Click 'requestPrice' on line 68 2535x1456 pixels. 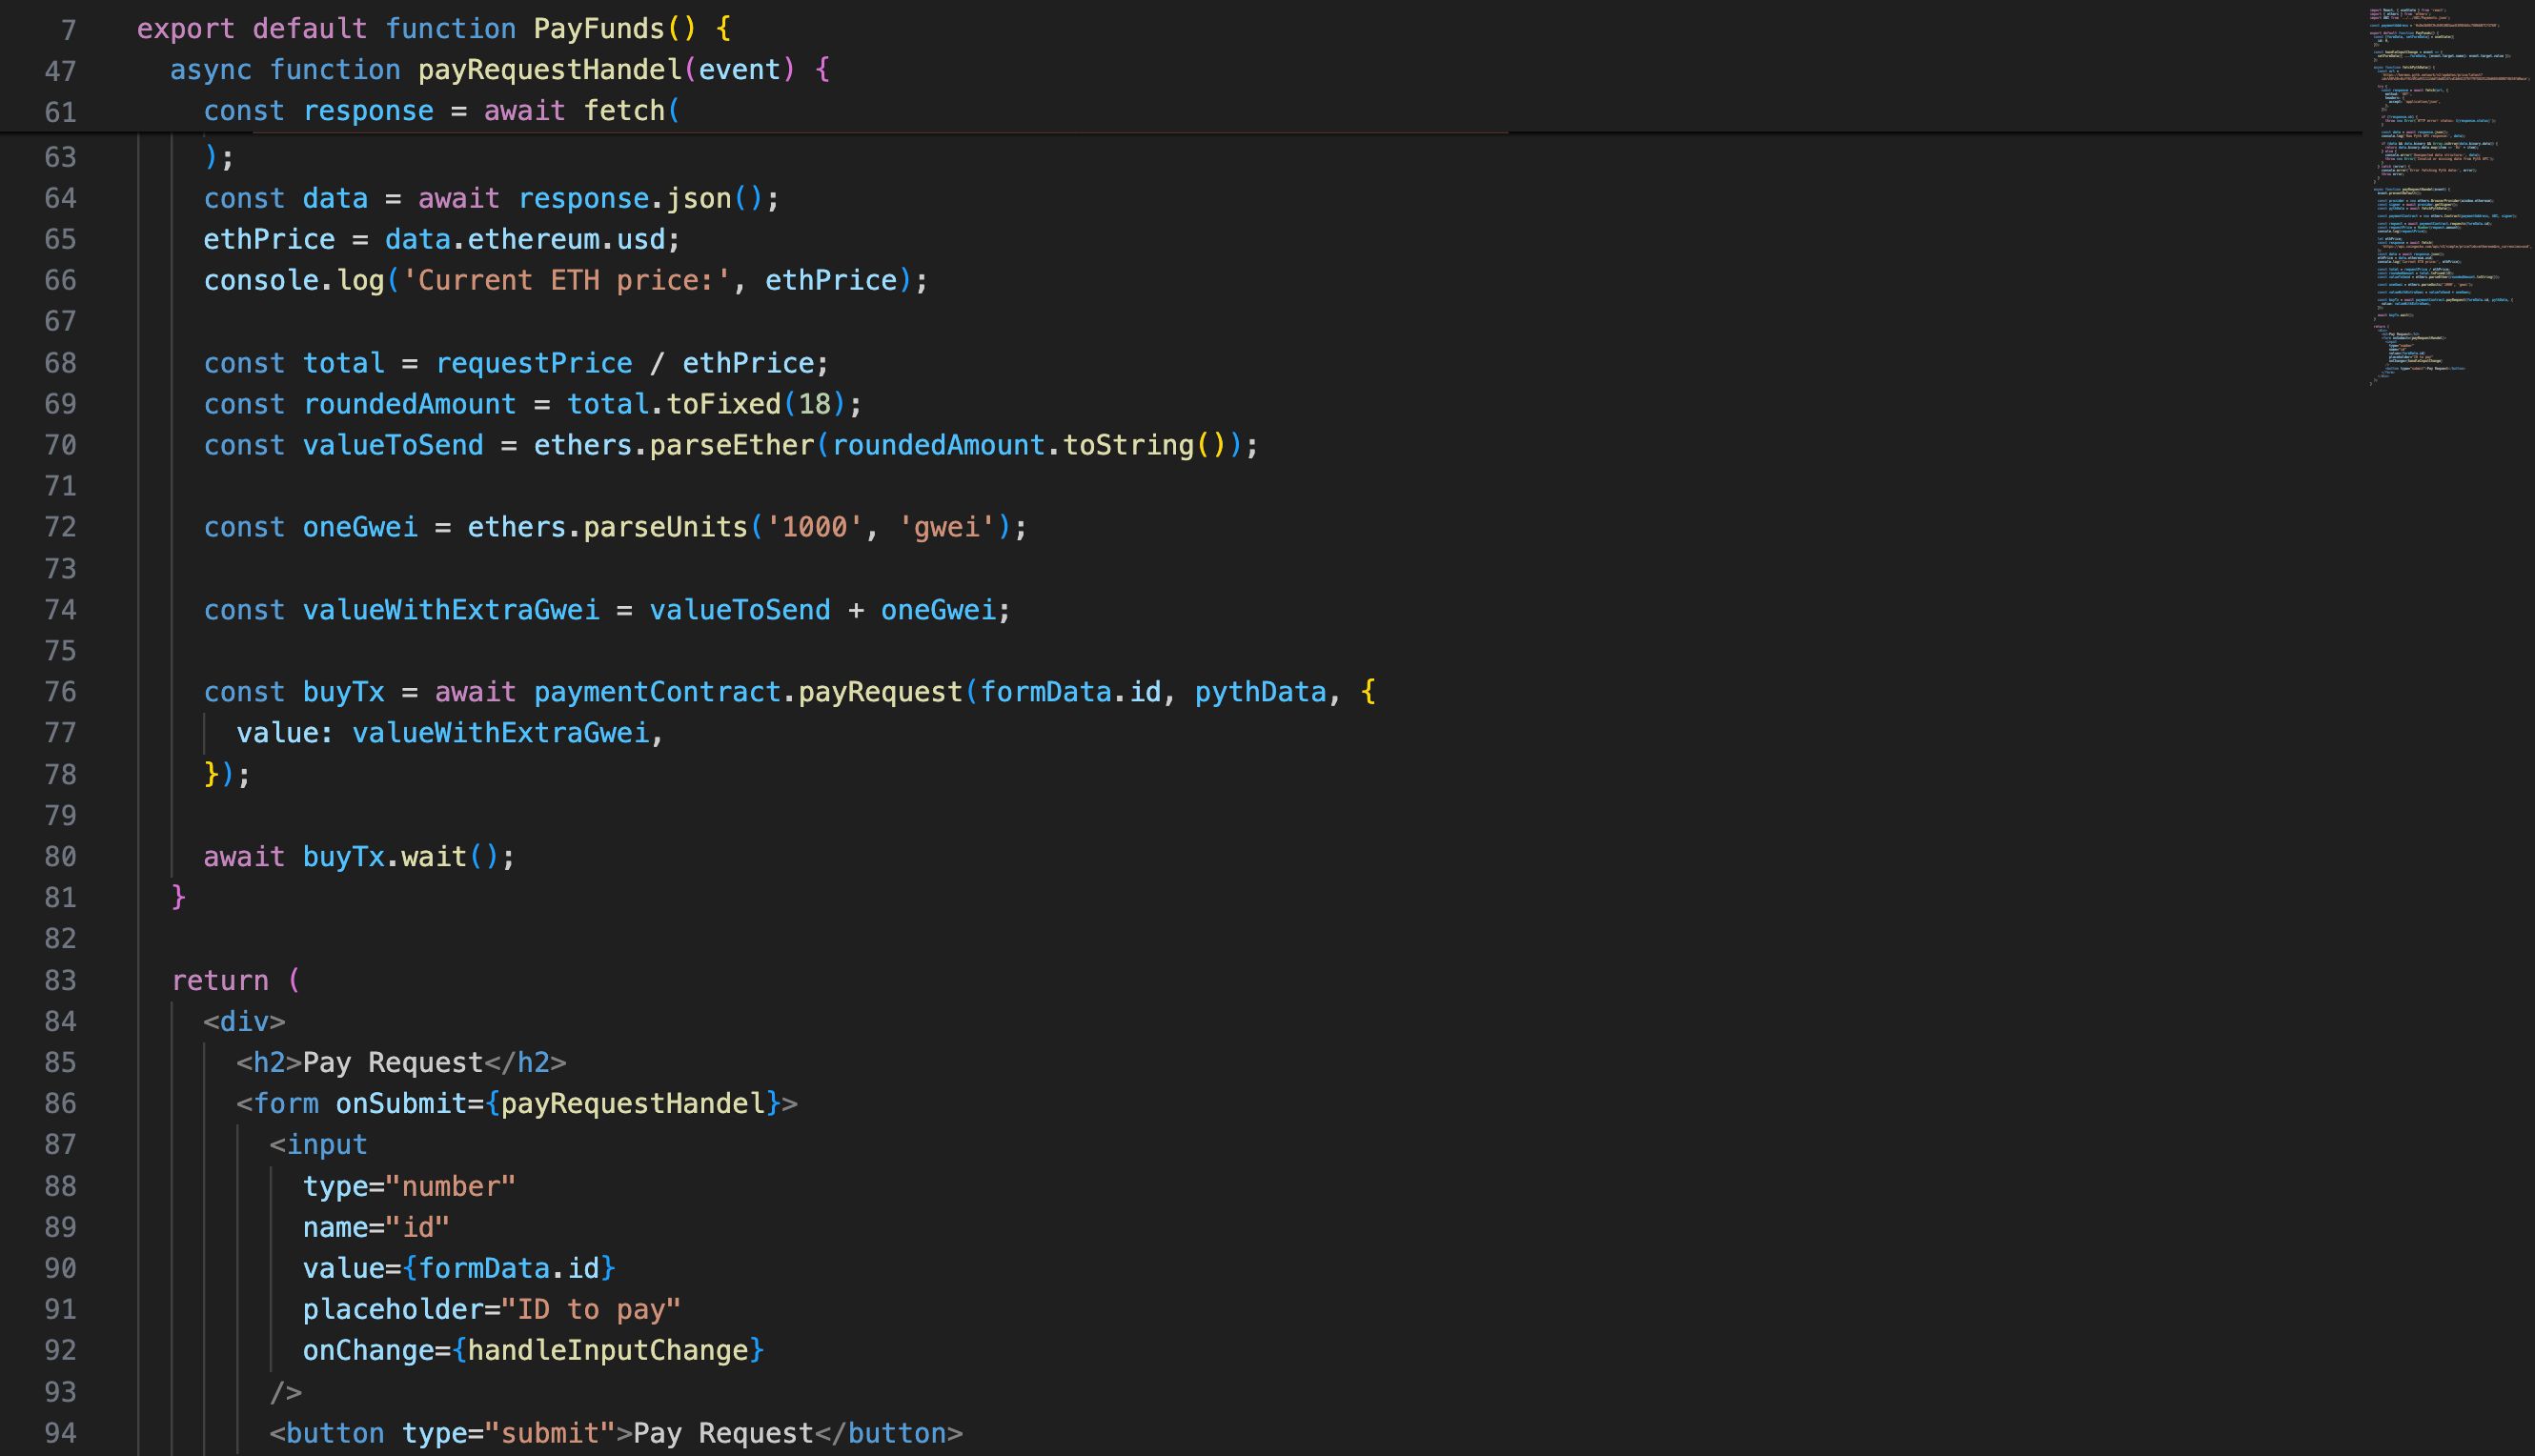(534, 362)
